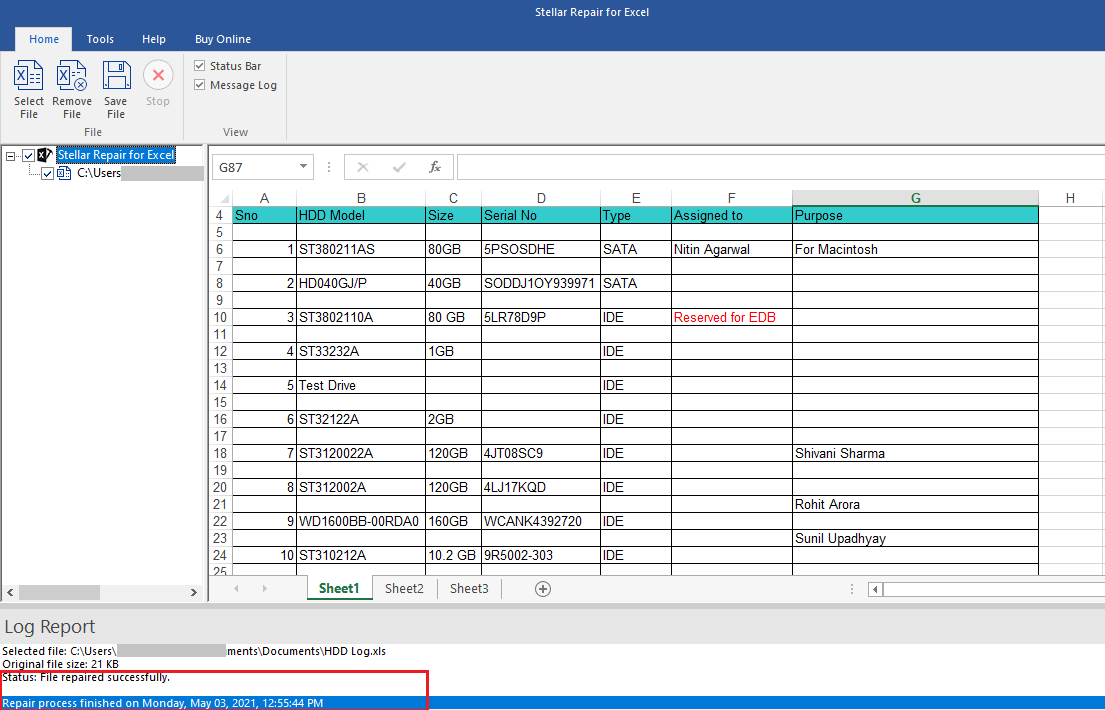Image resolution: width=1105 pixels, height=710 pixels.
Task: Open the Name Box dropdown arrow
Action: pyautogui.click(x=303, y=167)
